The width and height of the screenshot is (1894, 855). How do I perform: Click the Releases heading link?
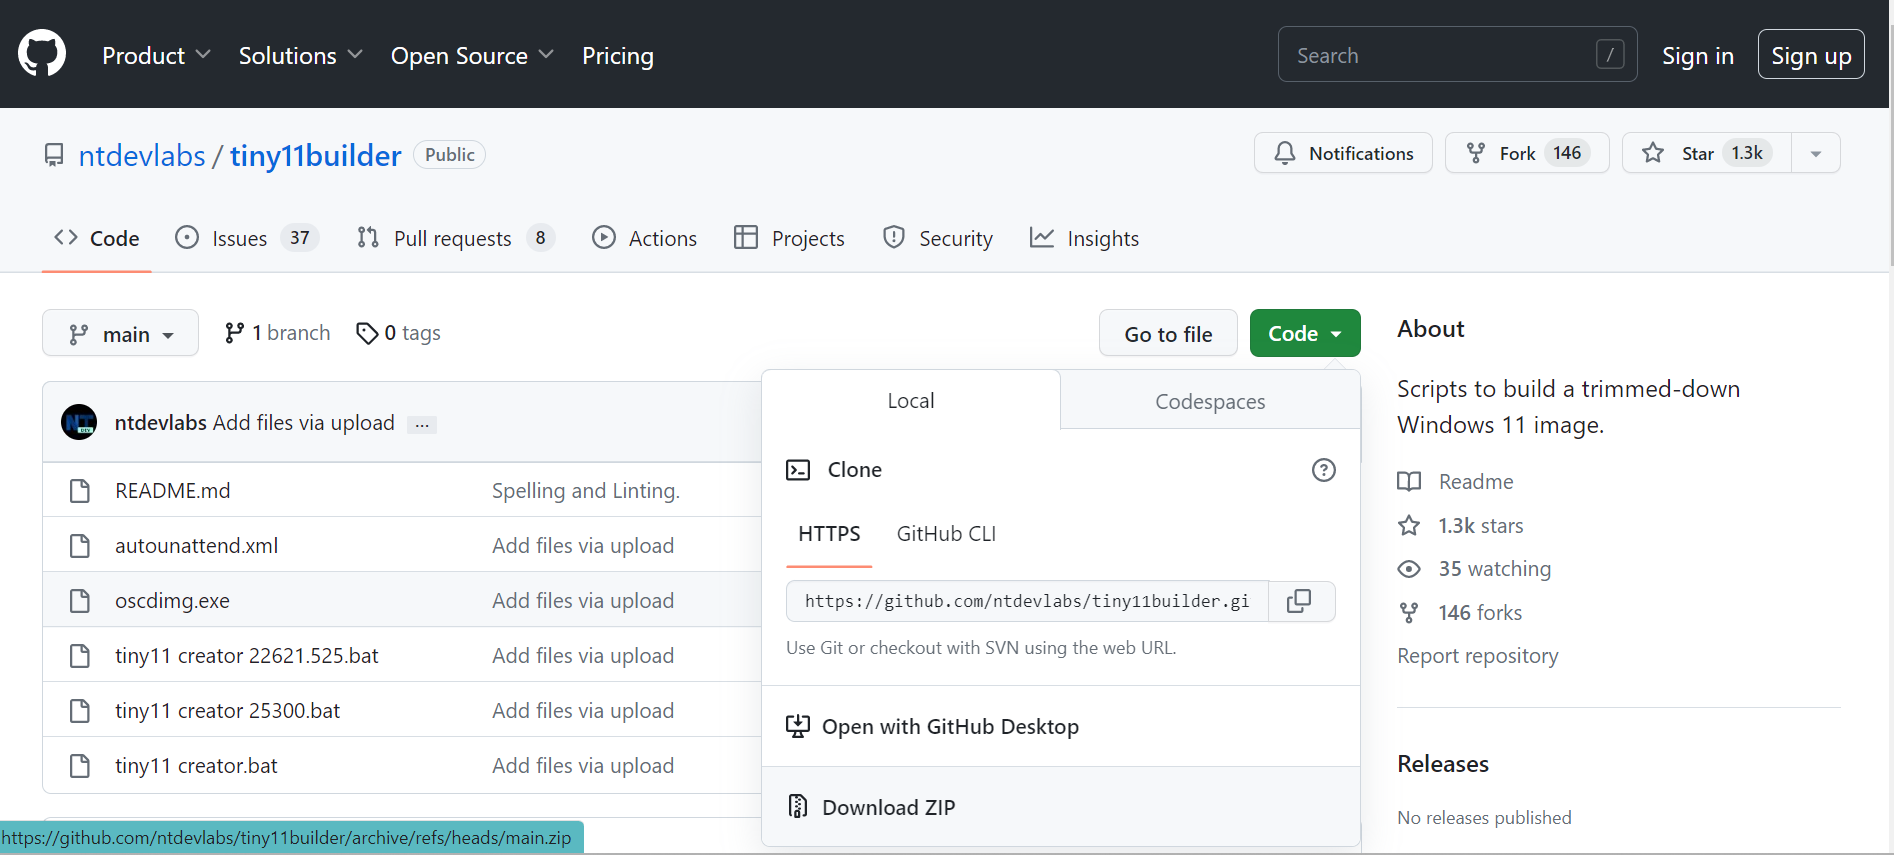pyautogui.click(x=1443, y=764)
